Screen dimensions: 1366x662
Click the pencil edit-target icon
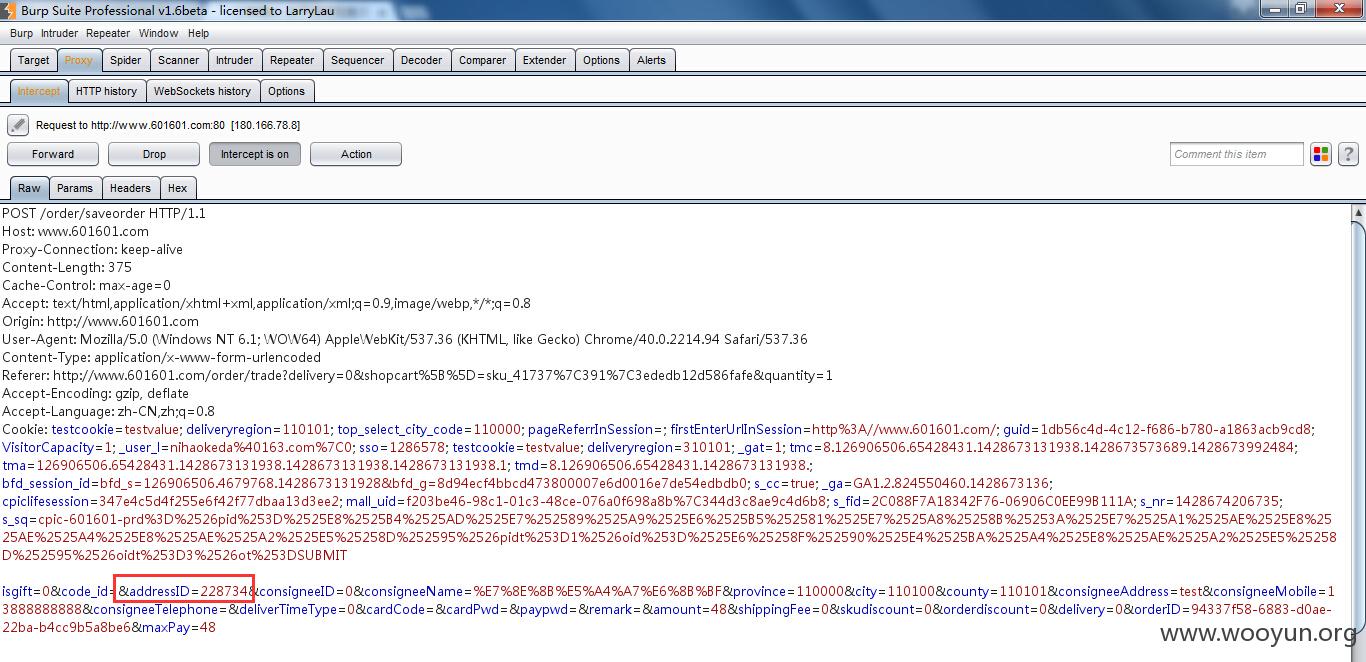pos(18,126)
